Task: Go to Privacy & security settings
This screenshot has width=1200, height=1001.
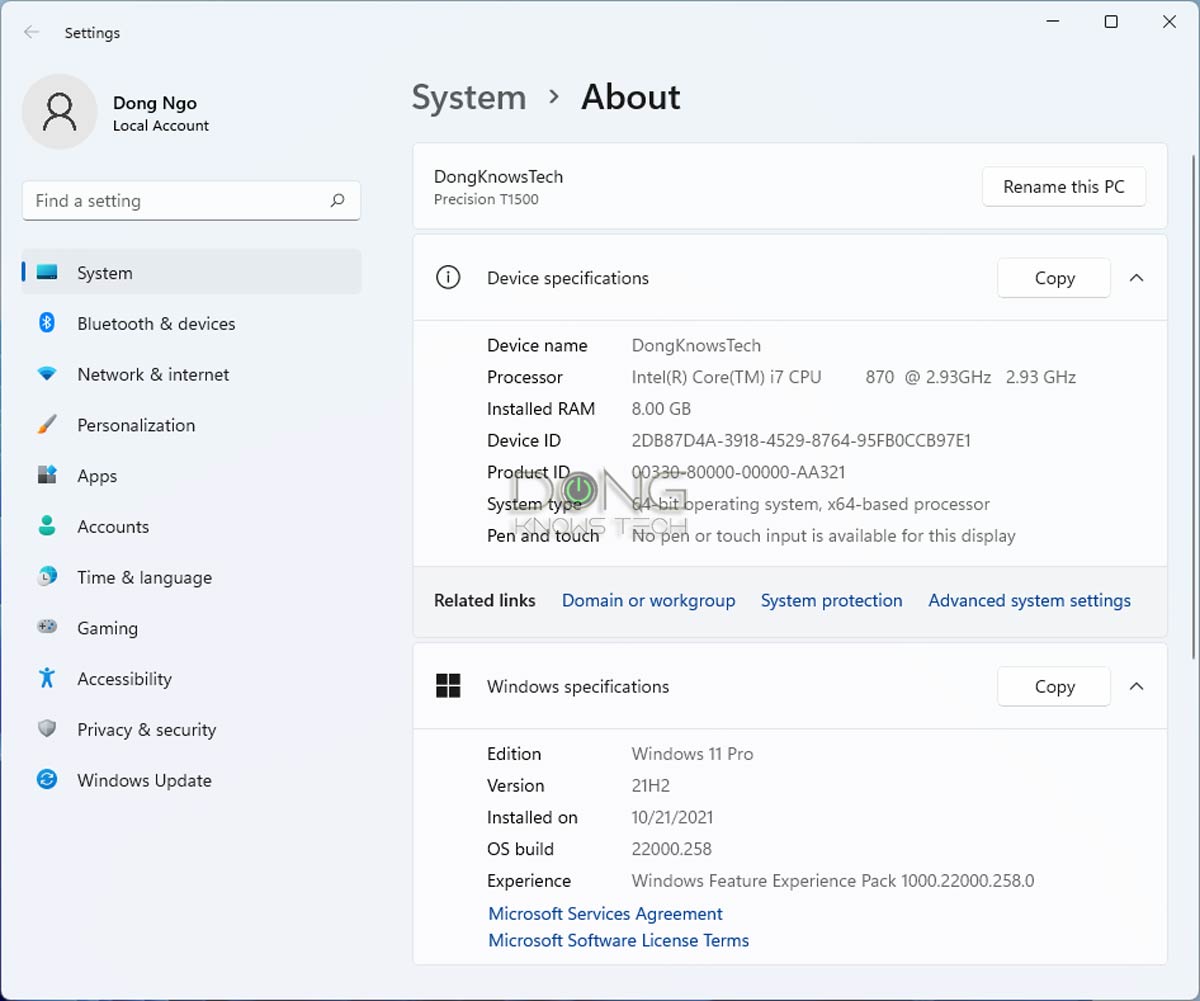Action: [x=191, y=729]
